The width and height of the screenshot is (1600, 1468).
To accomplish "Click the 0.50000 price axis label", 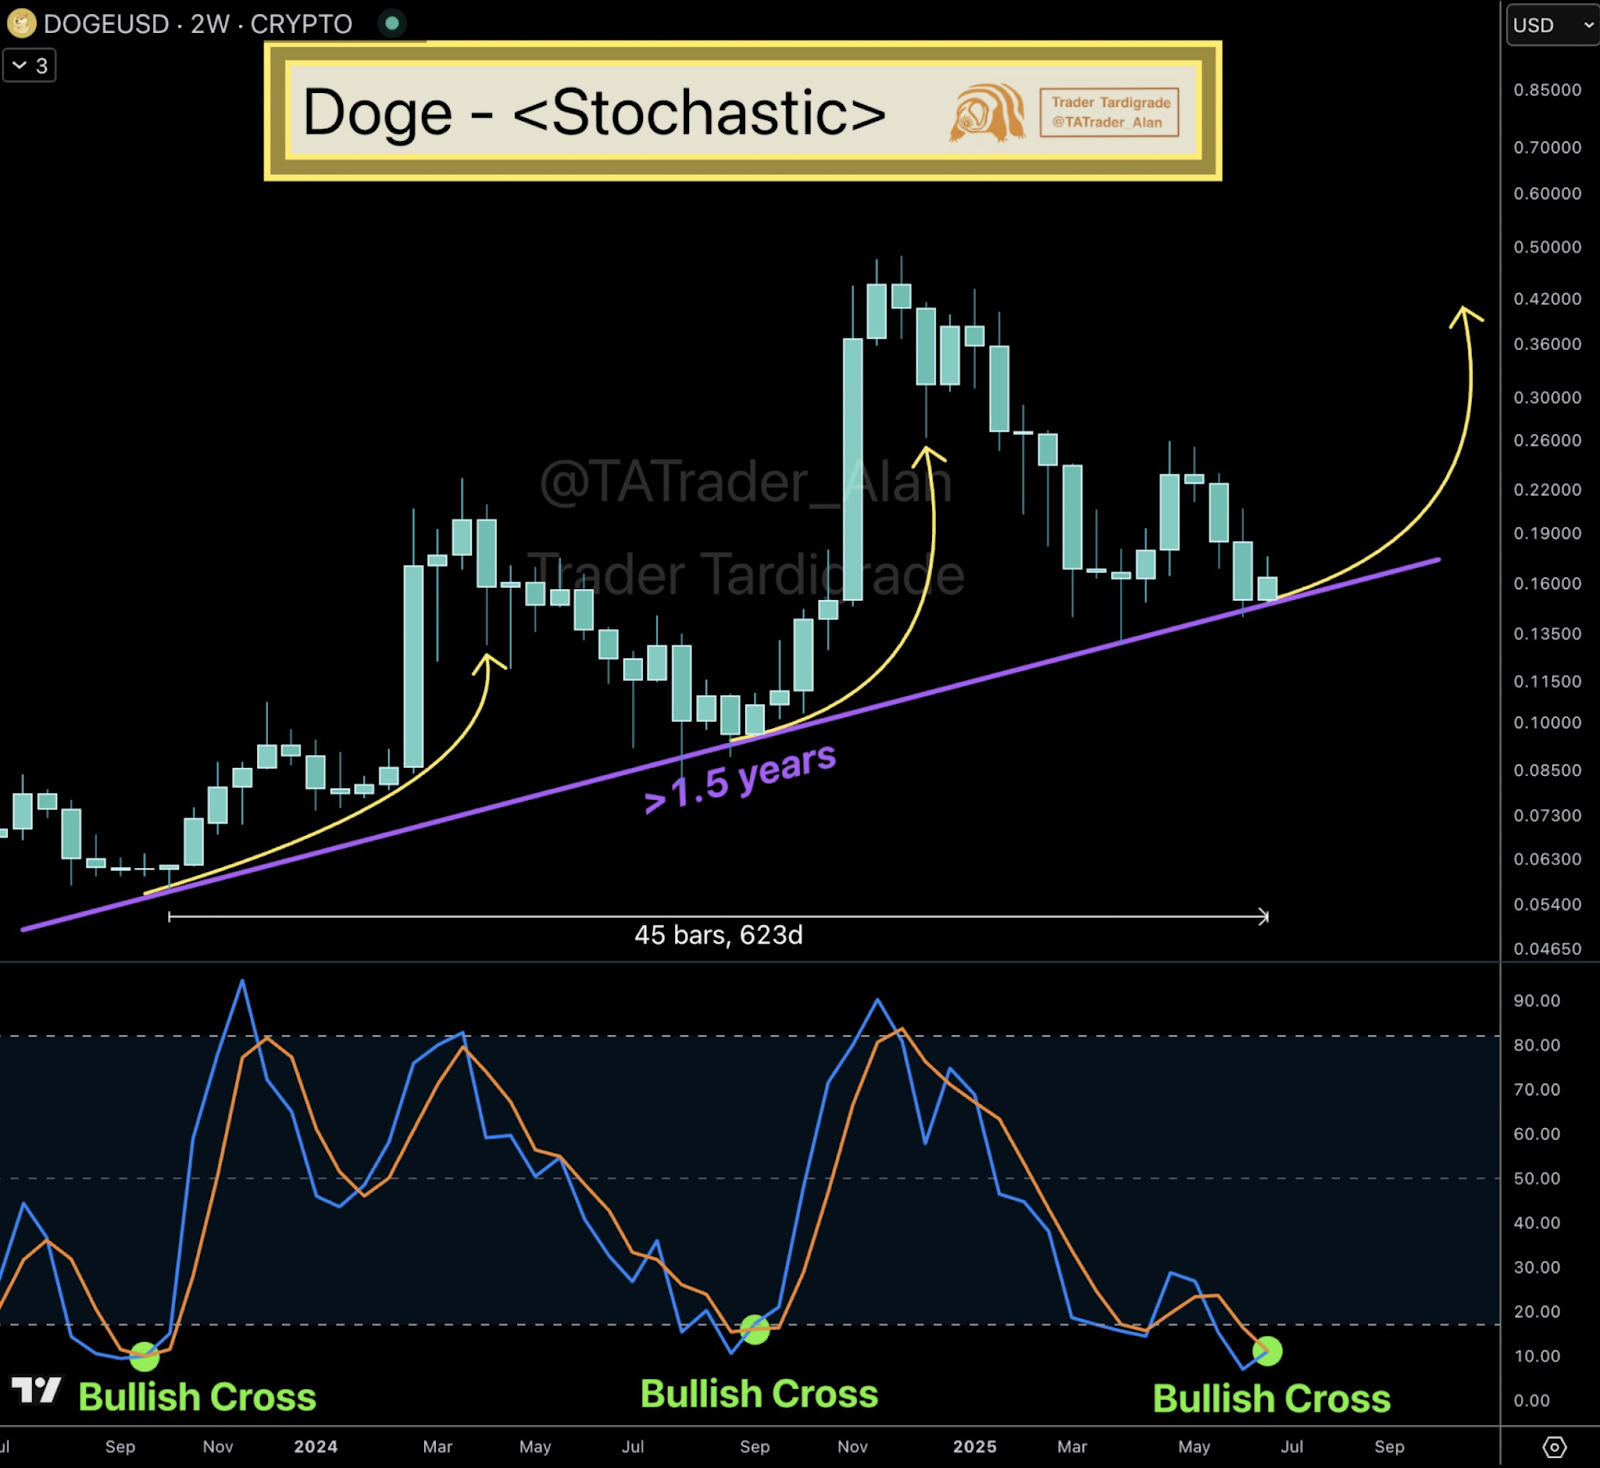I will coord(1547,247).
